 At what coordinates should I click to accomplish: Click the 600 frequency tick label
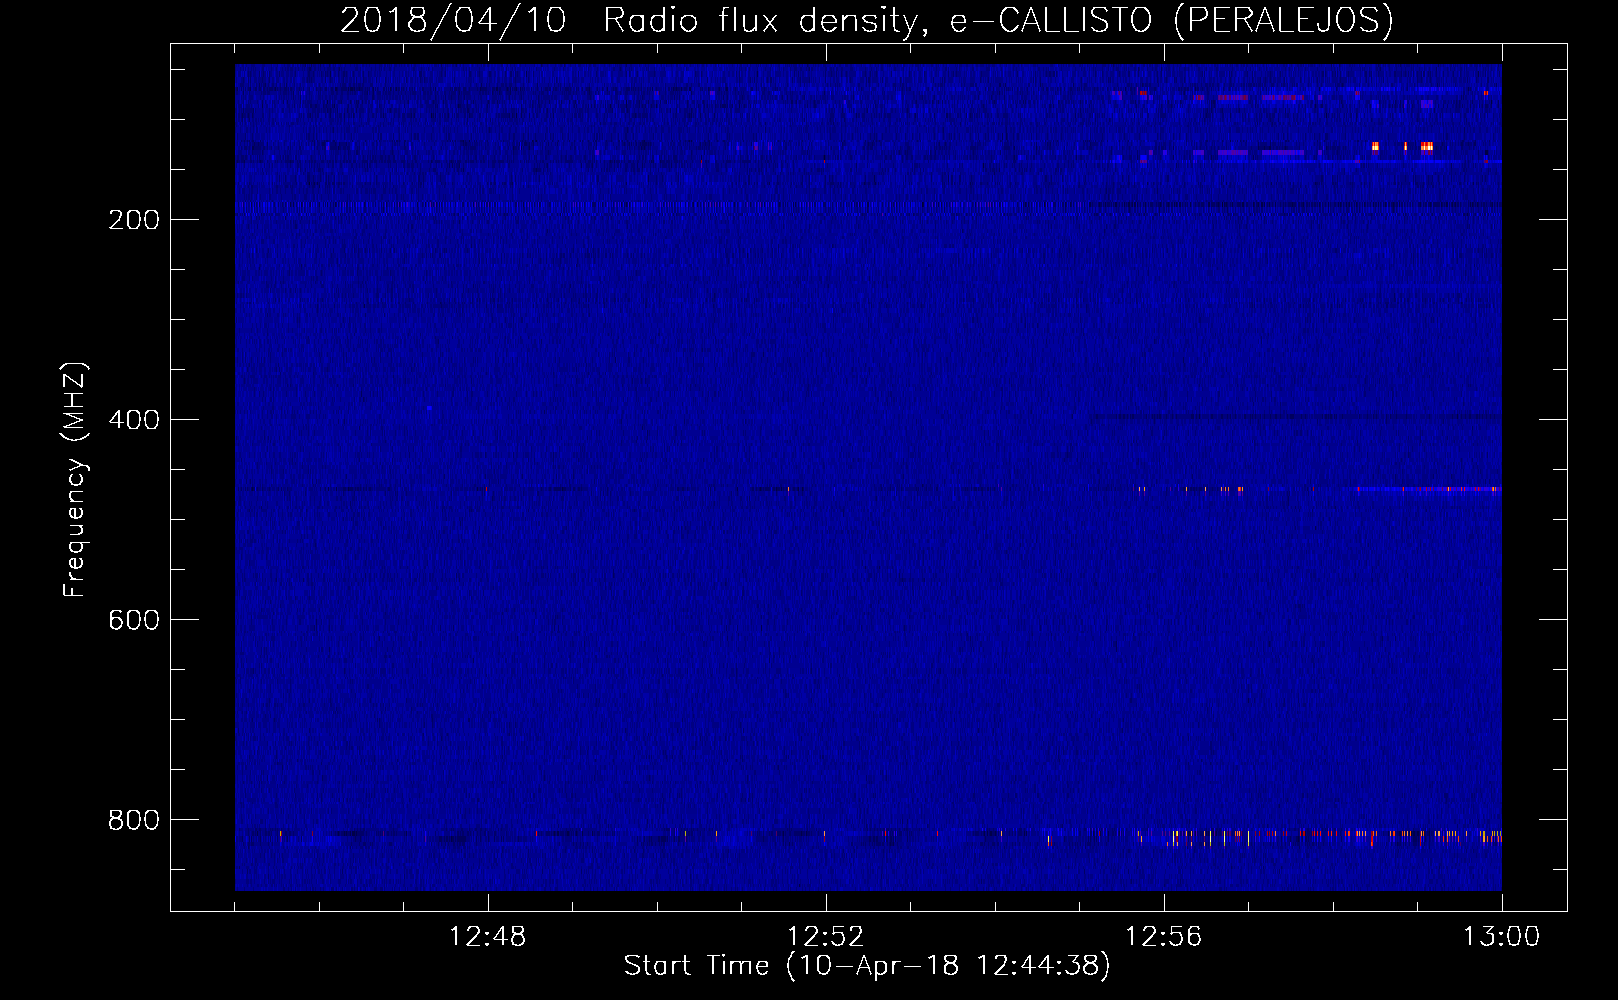pos(134,620)
